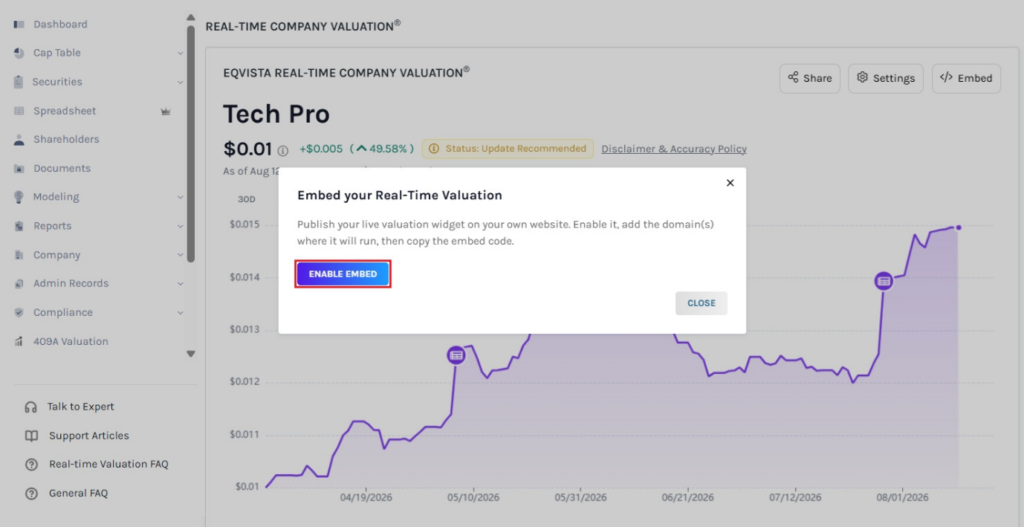Viewport: 1024px width, 527px height.
Task: Select the 30D range label
Action: (246, 199)
